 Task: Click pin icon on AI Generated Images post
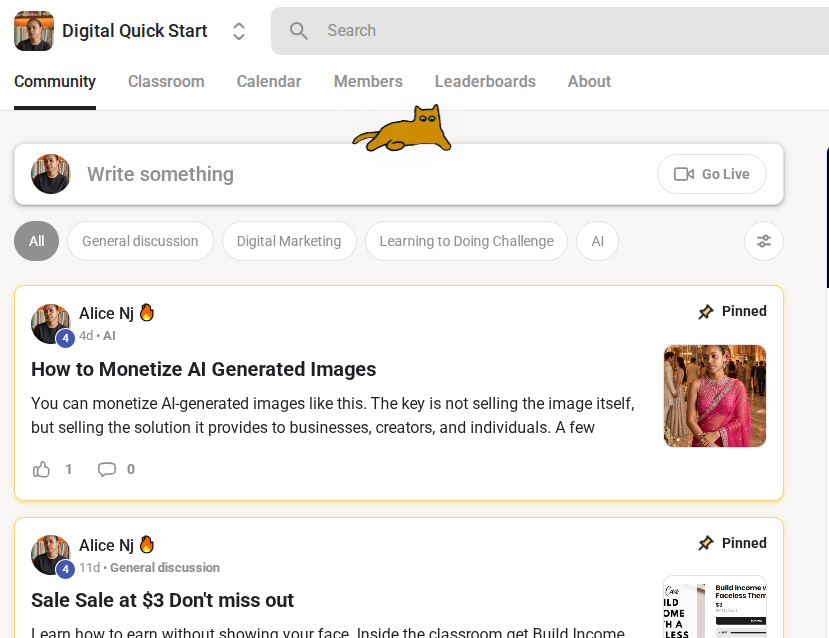tap(705, 312)
